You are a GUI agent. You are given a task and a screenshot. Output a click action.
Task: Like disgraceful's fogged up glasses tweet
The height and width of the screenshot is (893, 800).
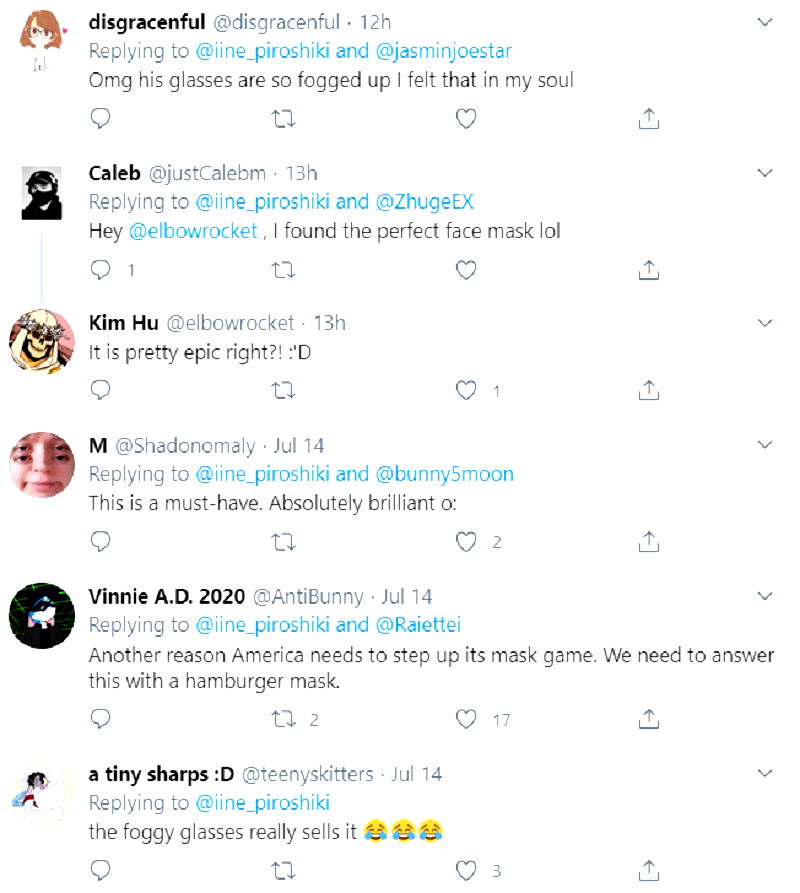(465, 119)
